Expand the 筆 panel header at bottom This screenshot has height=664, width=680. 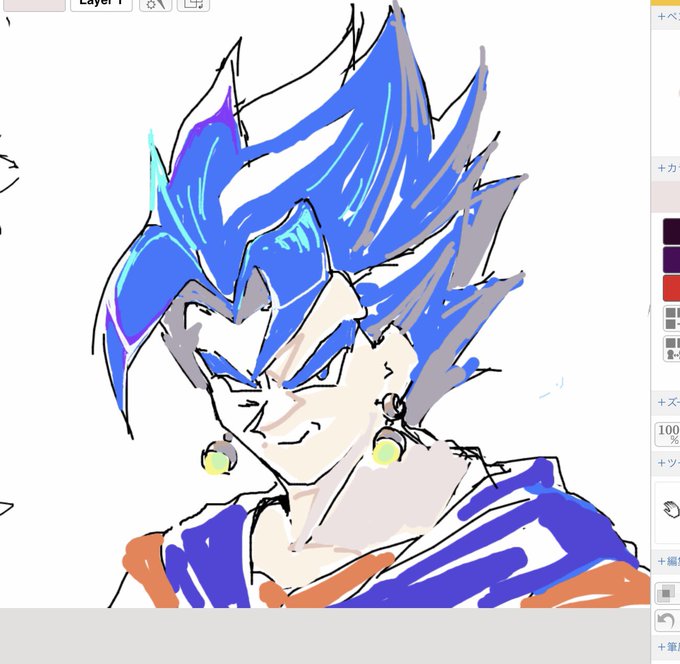668,647
